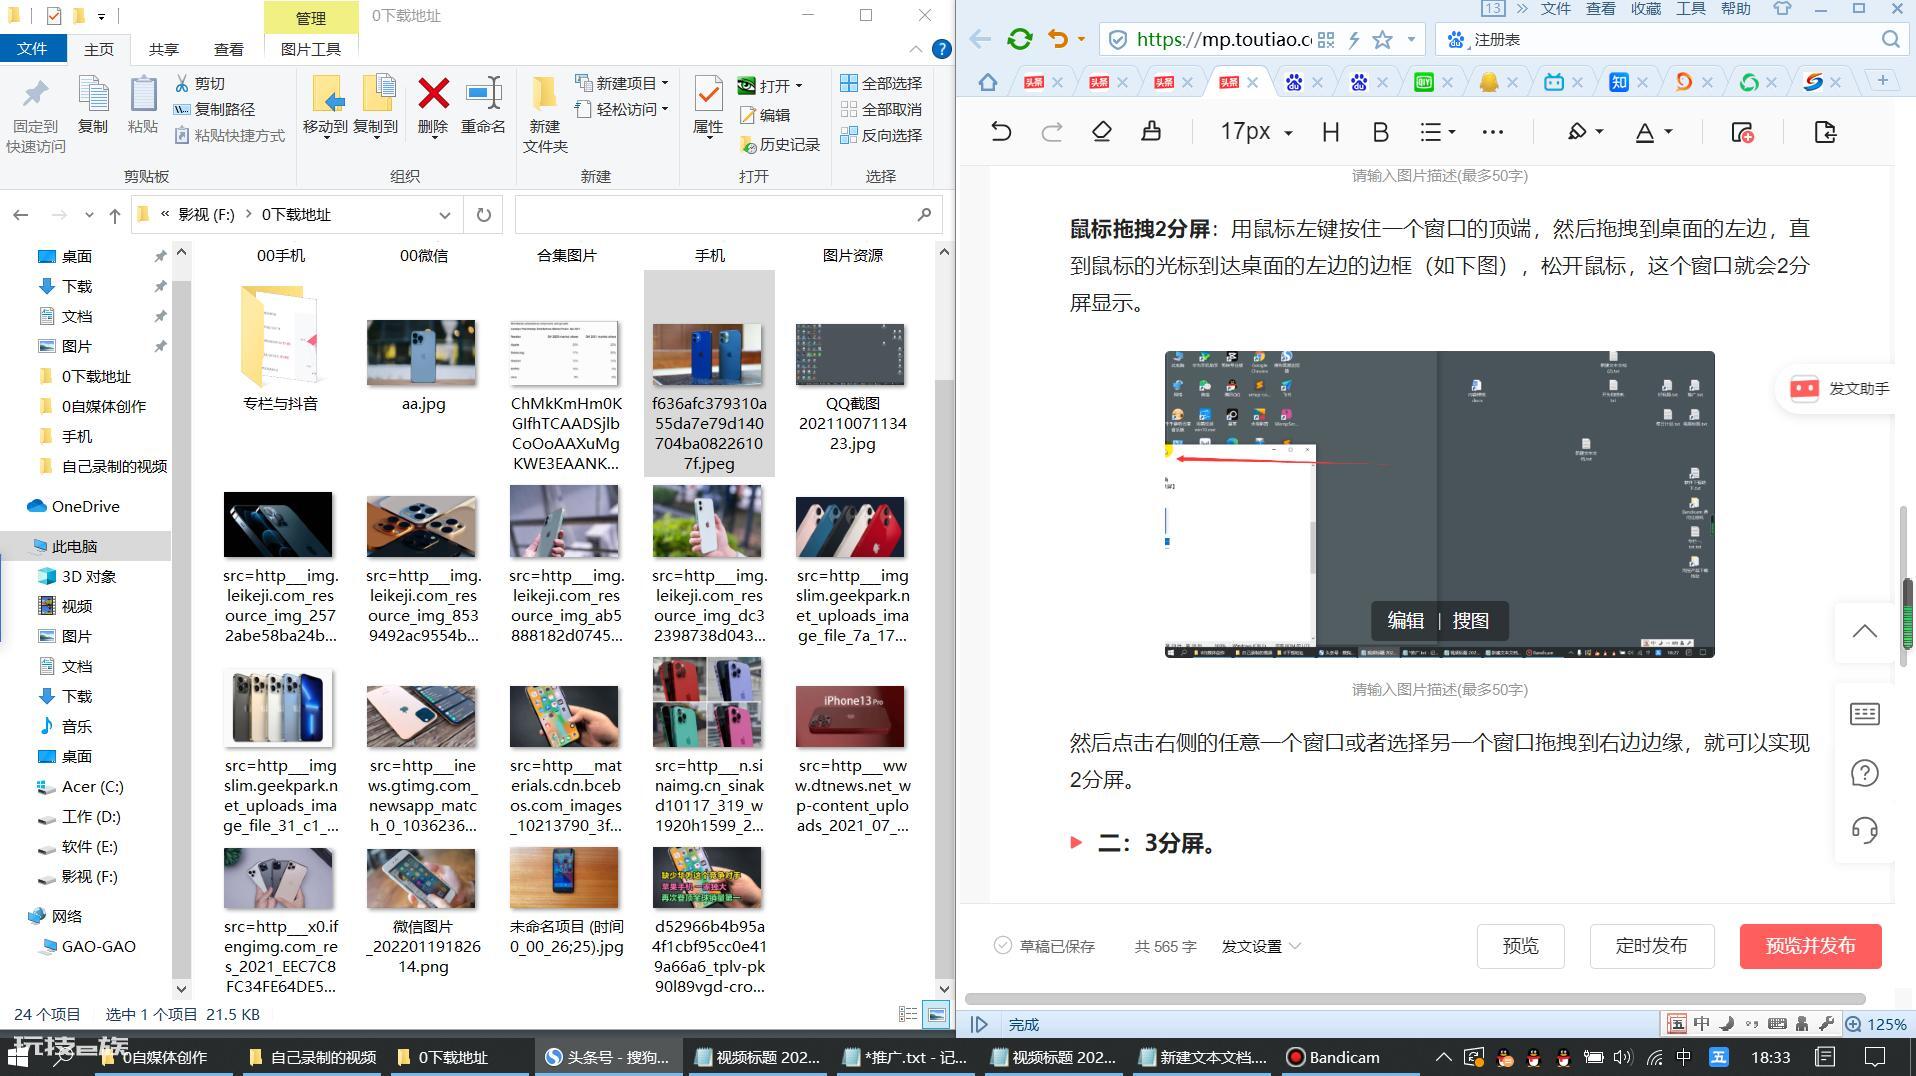Viewport: 1916px width, 1076px height.
Task: Open browser 工具 menu
Action: pos(1690,9)
